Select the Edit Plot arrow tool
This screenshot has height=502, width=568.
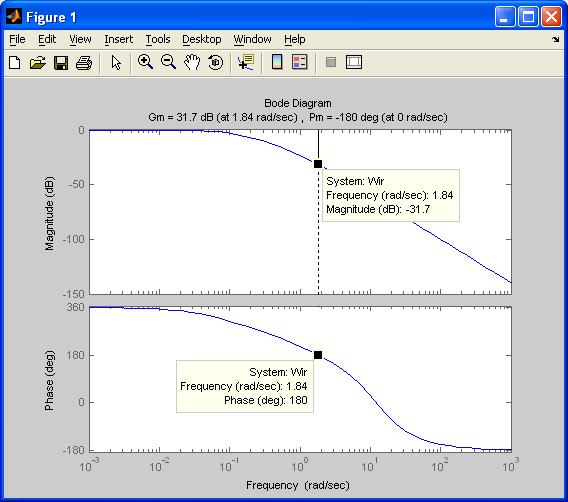click(116, 63)
